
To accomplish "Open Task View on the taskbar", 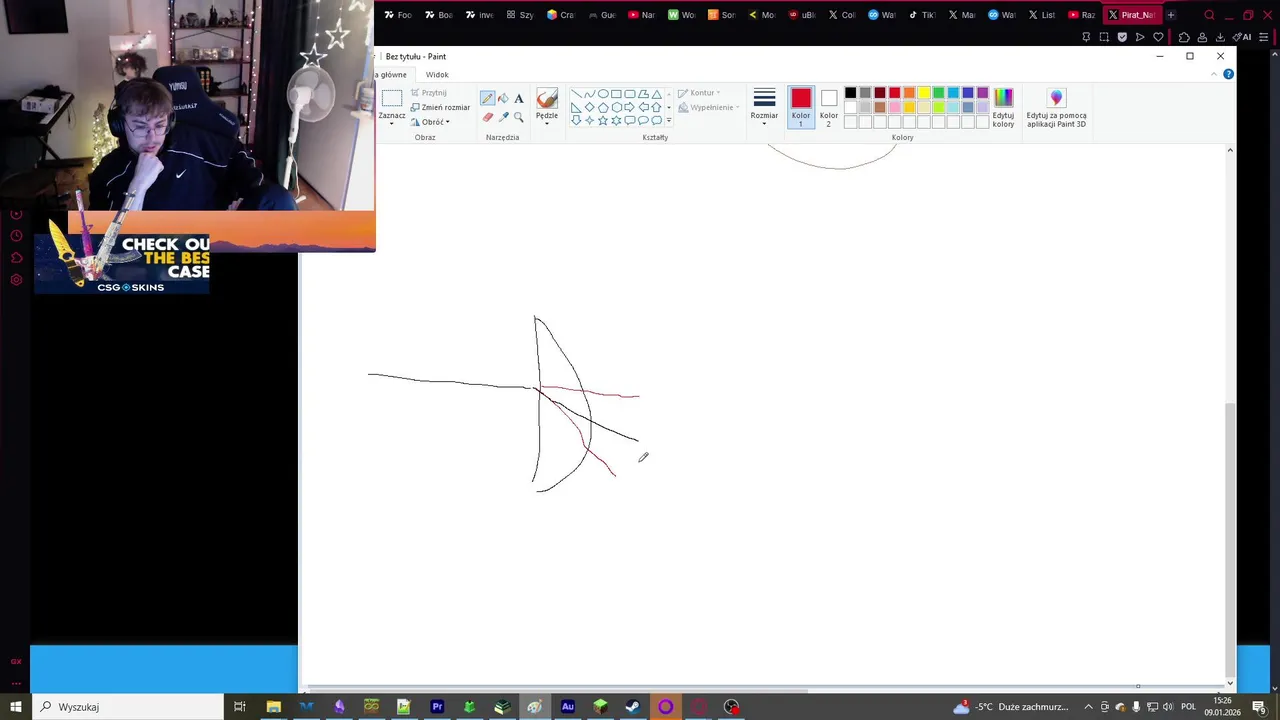I will [240, 707].
